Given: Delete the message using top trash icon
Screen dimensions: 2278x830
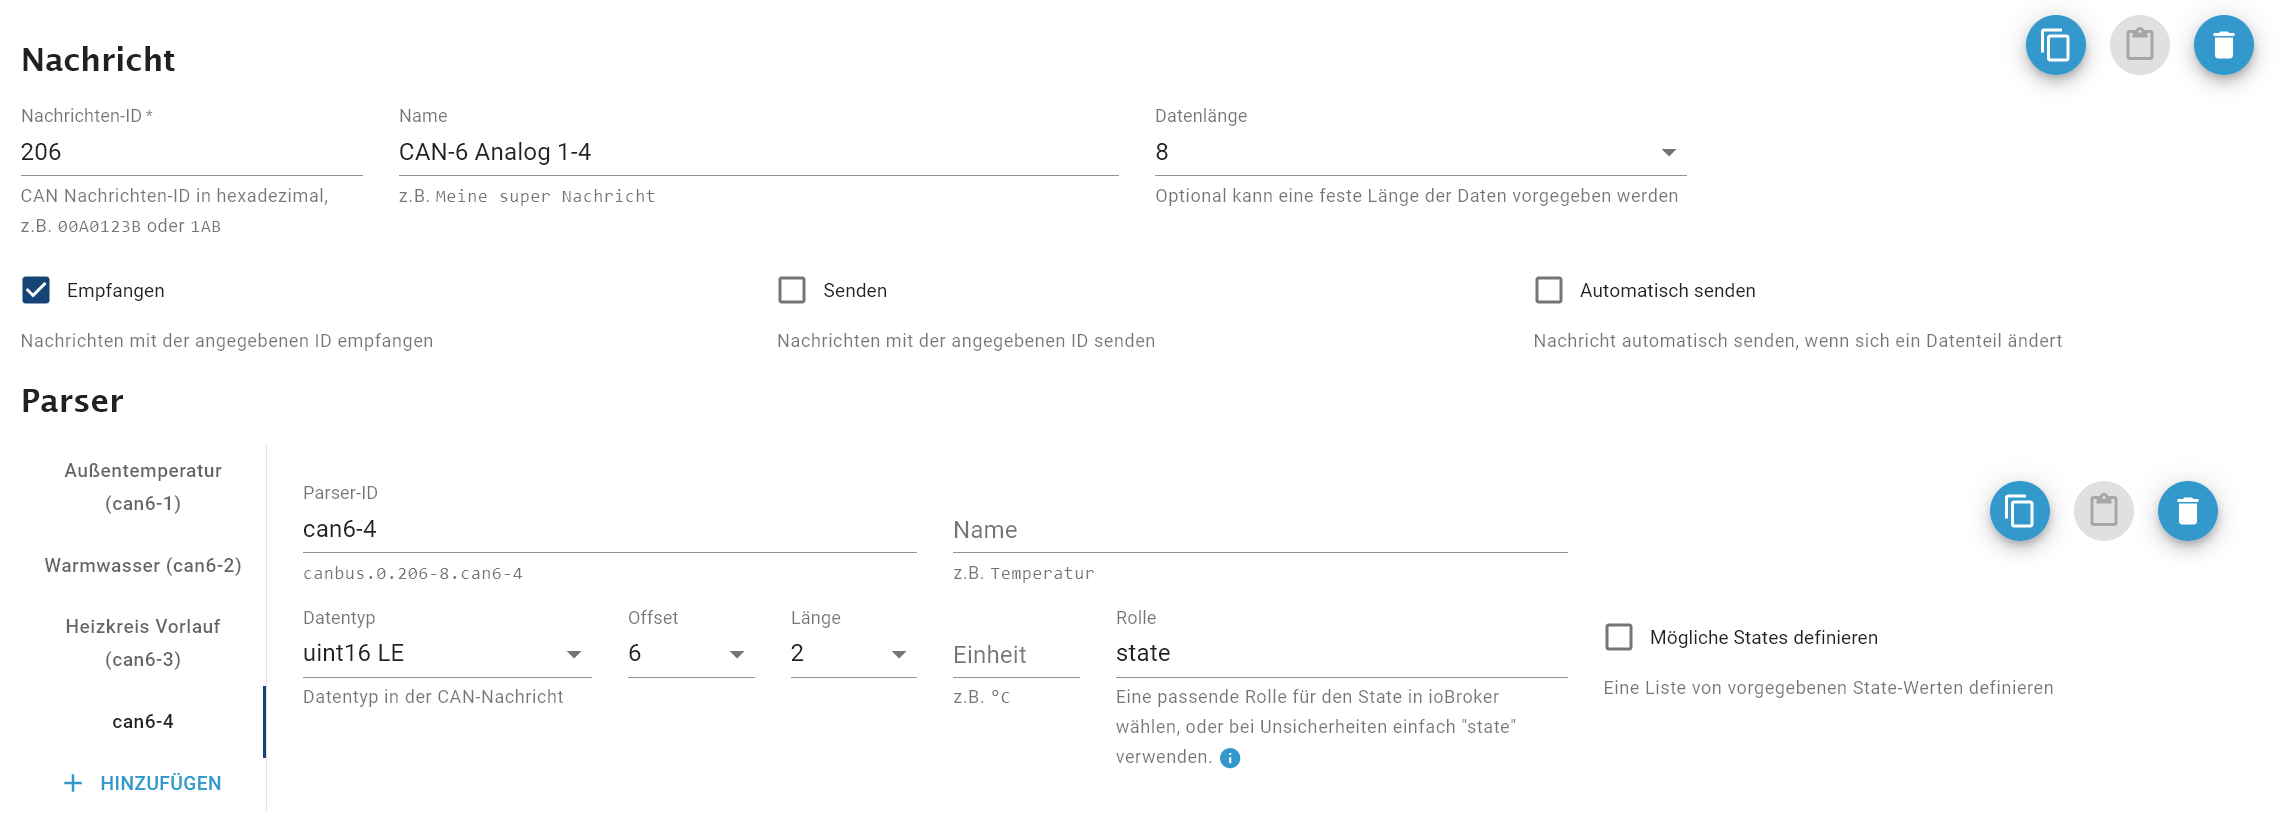Looking at the screenshot, I should 2223,45.
